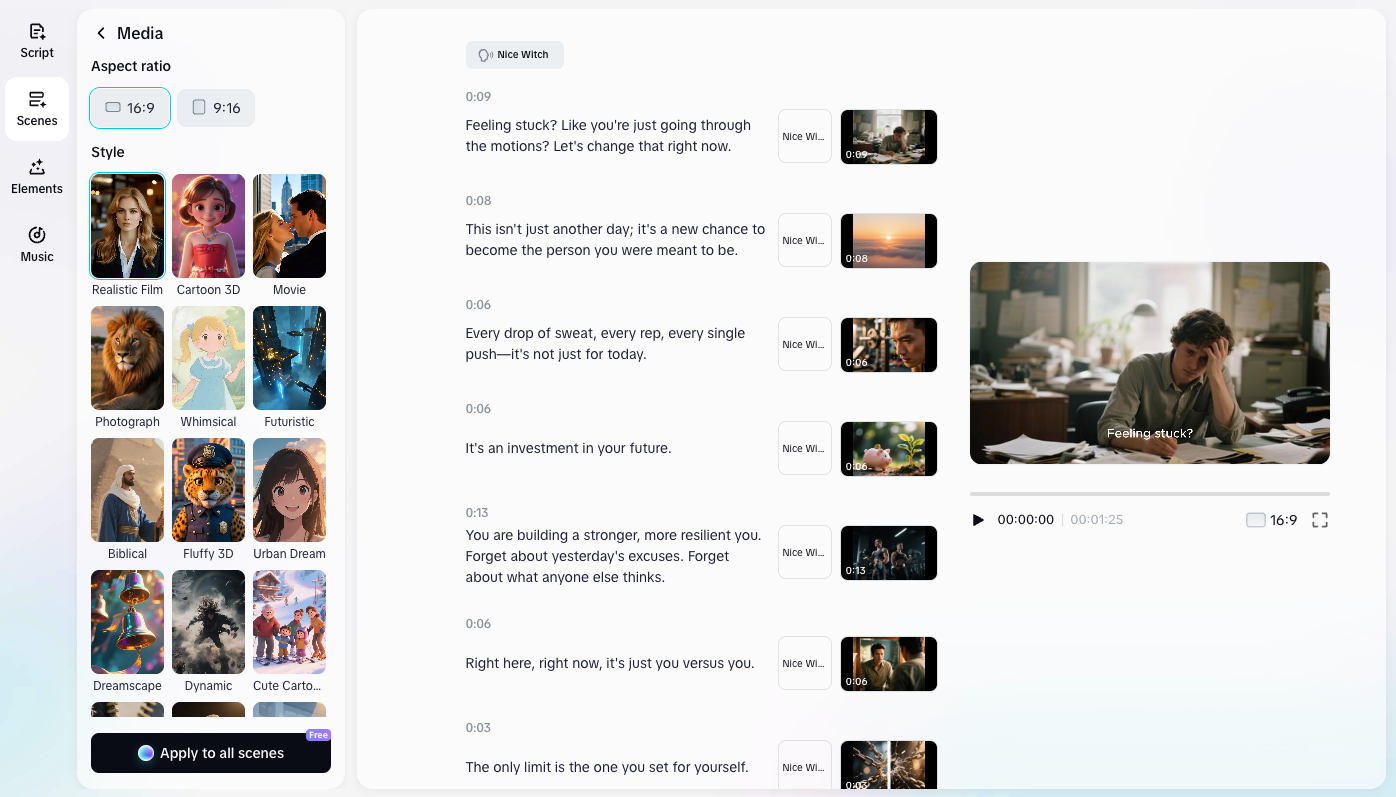Open the Elements tab
The width and height of the screenshot is (1396, 797).
pyautogui.click(x=37, y=177)
